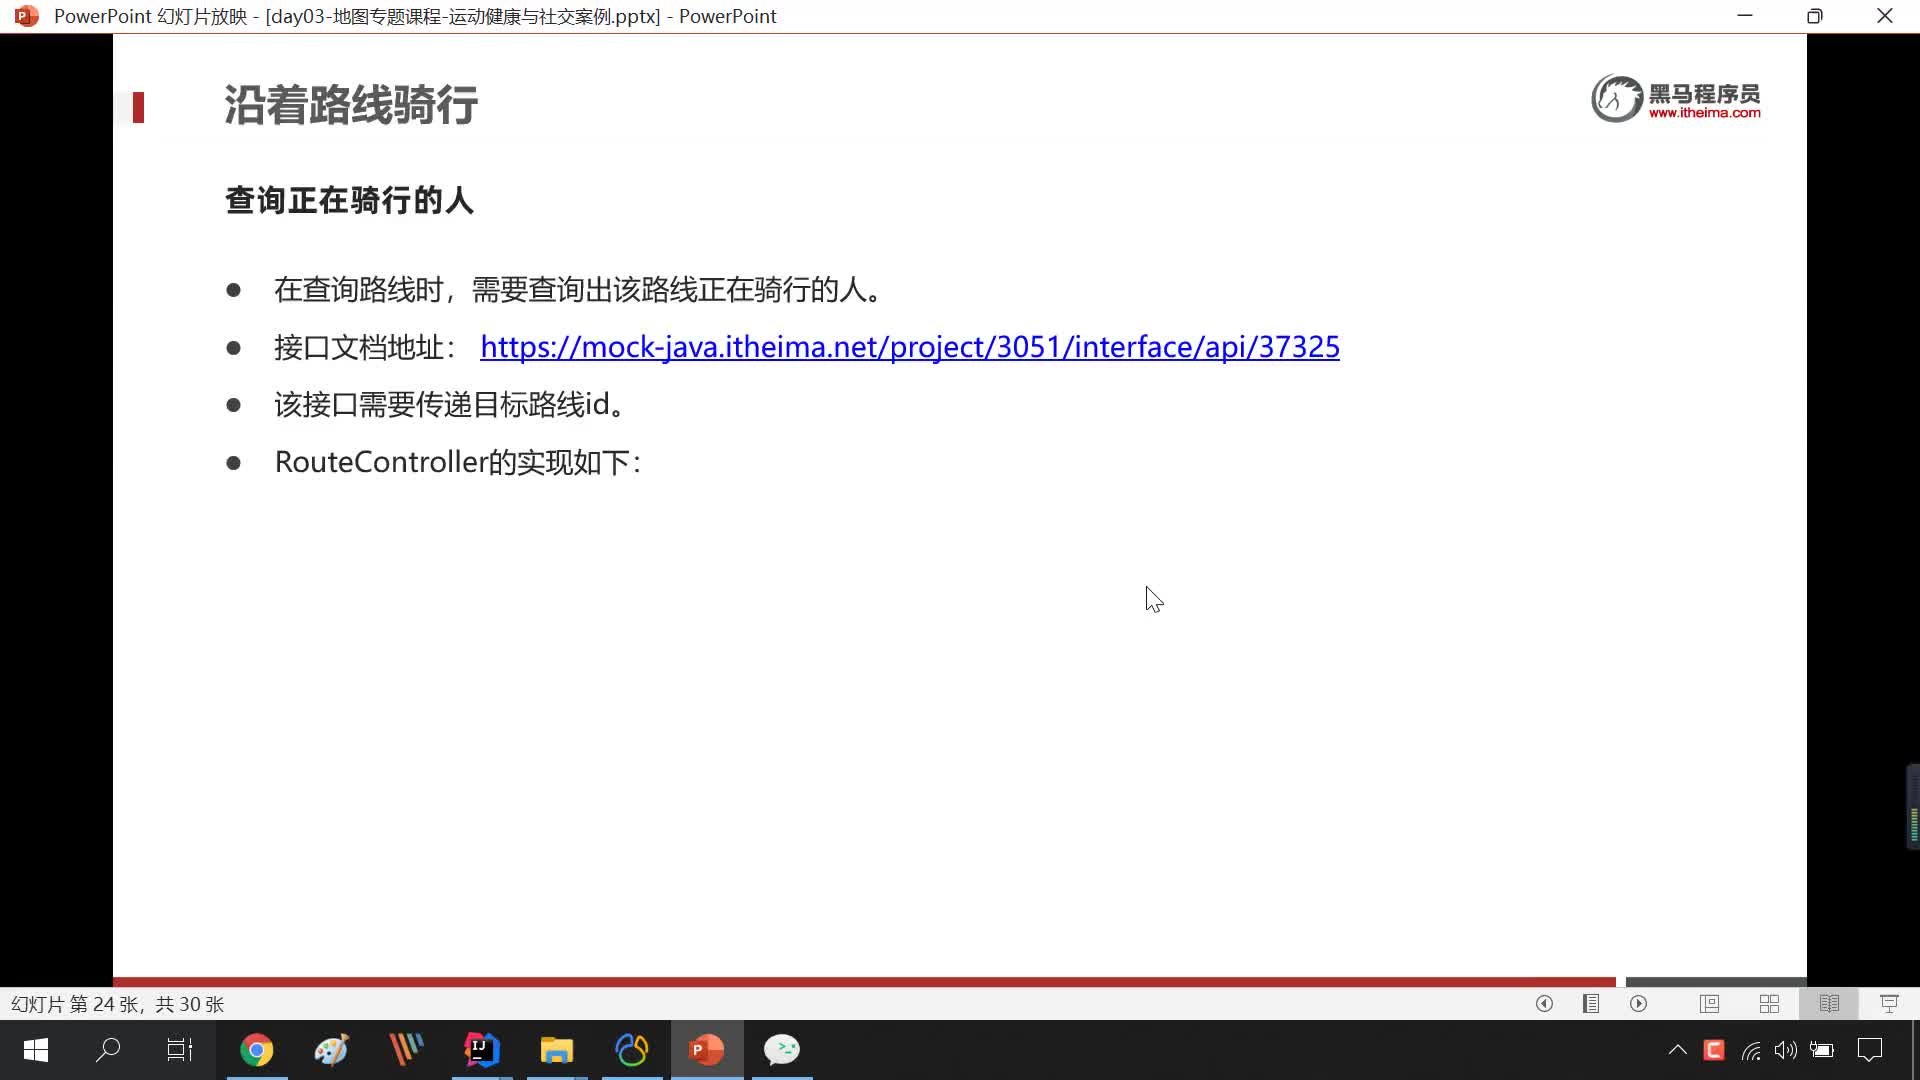Viewport: 1920px width, 1080px height.
Task: Click the subtitle '查询正在骑行的人'
Action: [349, 200]
